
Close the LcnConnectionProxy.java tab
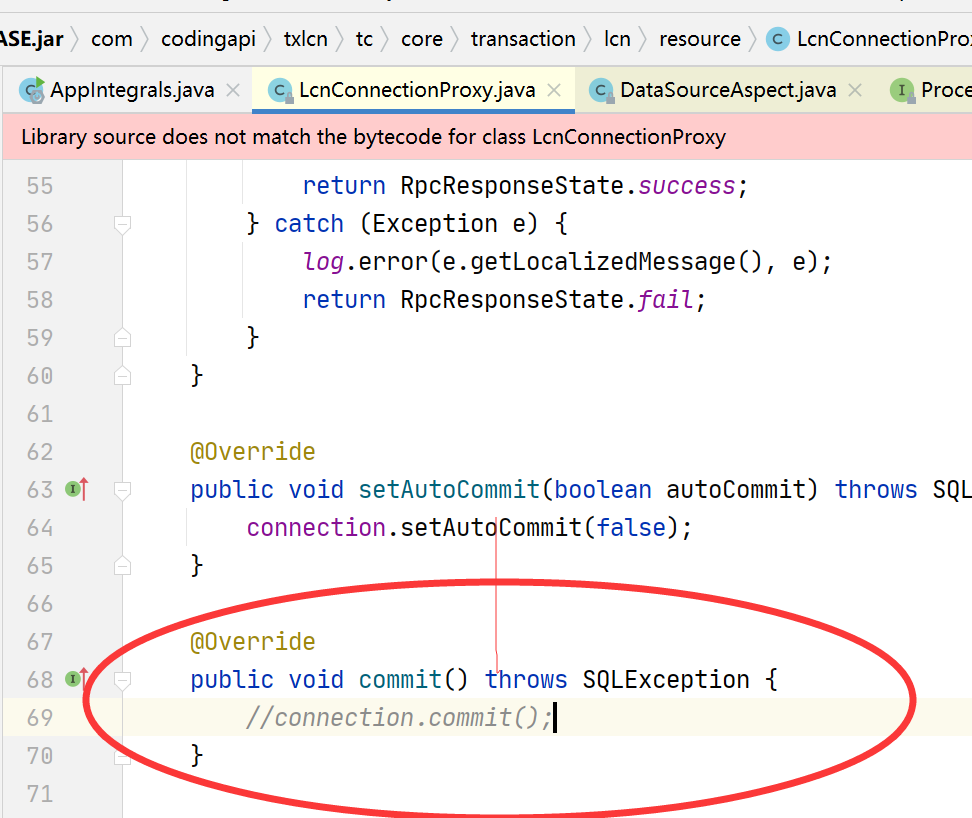[554, 90]
